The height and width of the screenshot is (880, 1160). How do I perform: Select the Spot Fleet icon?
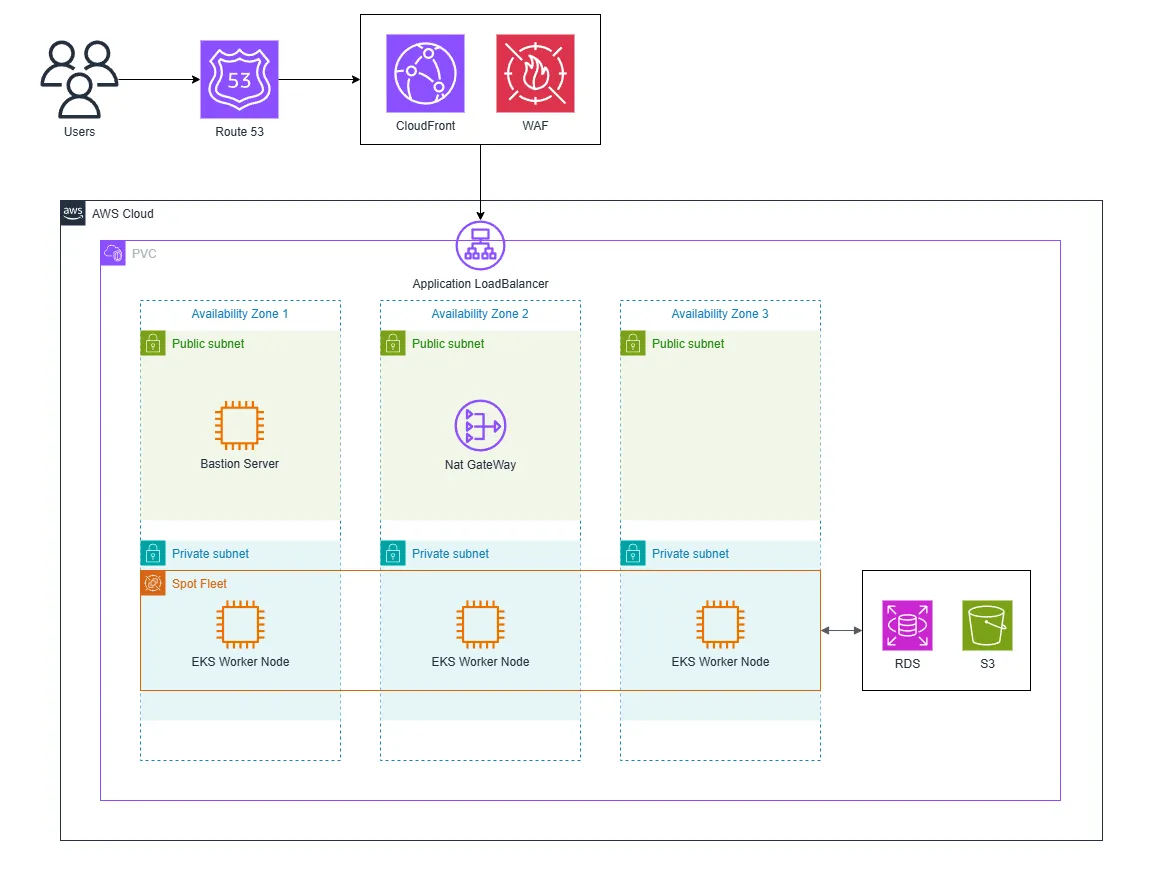(152, 583)
